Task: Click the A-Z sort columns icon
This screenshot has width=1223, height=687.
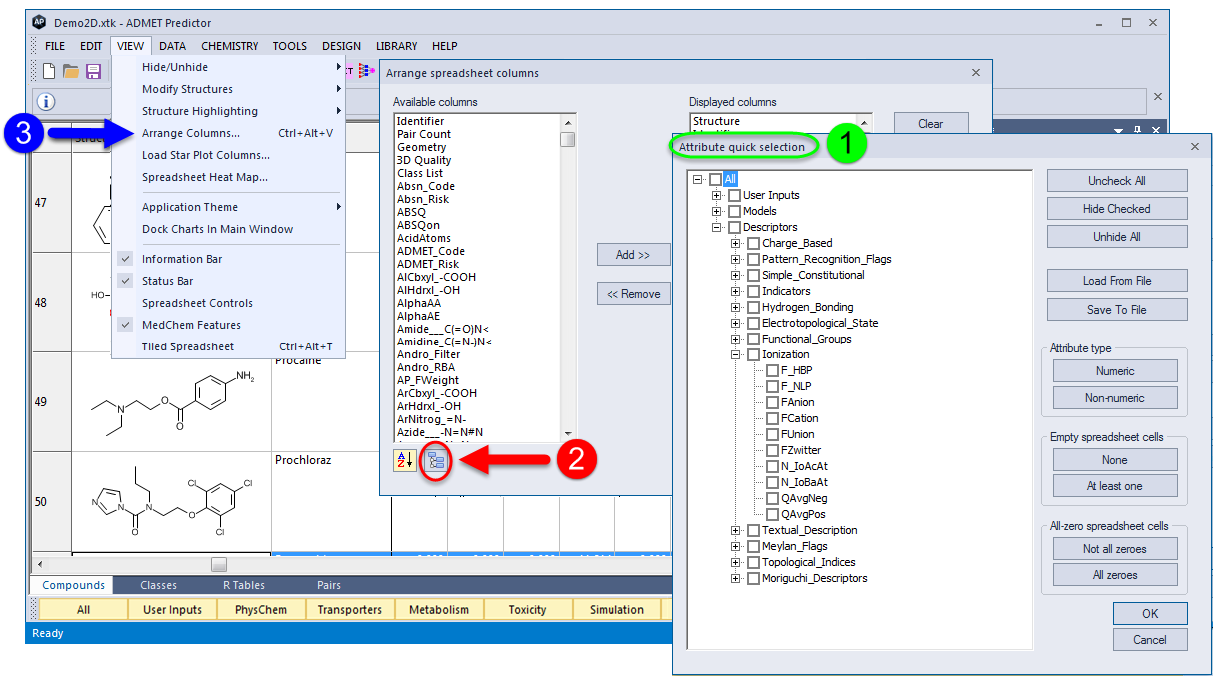Action: pos(404,460)
